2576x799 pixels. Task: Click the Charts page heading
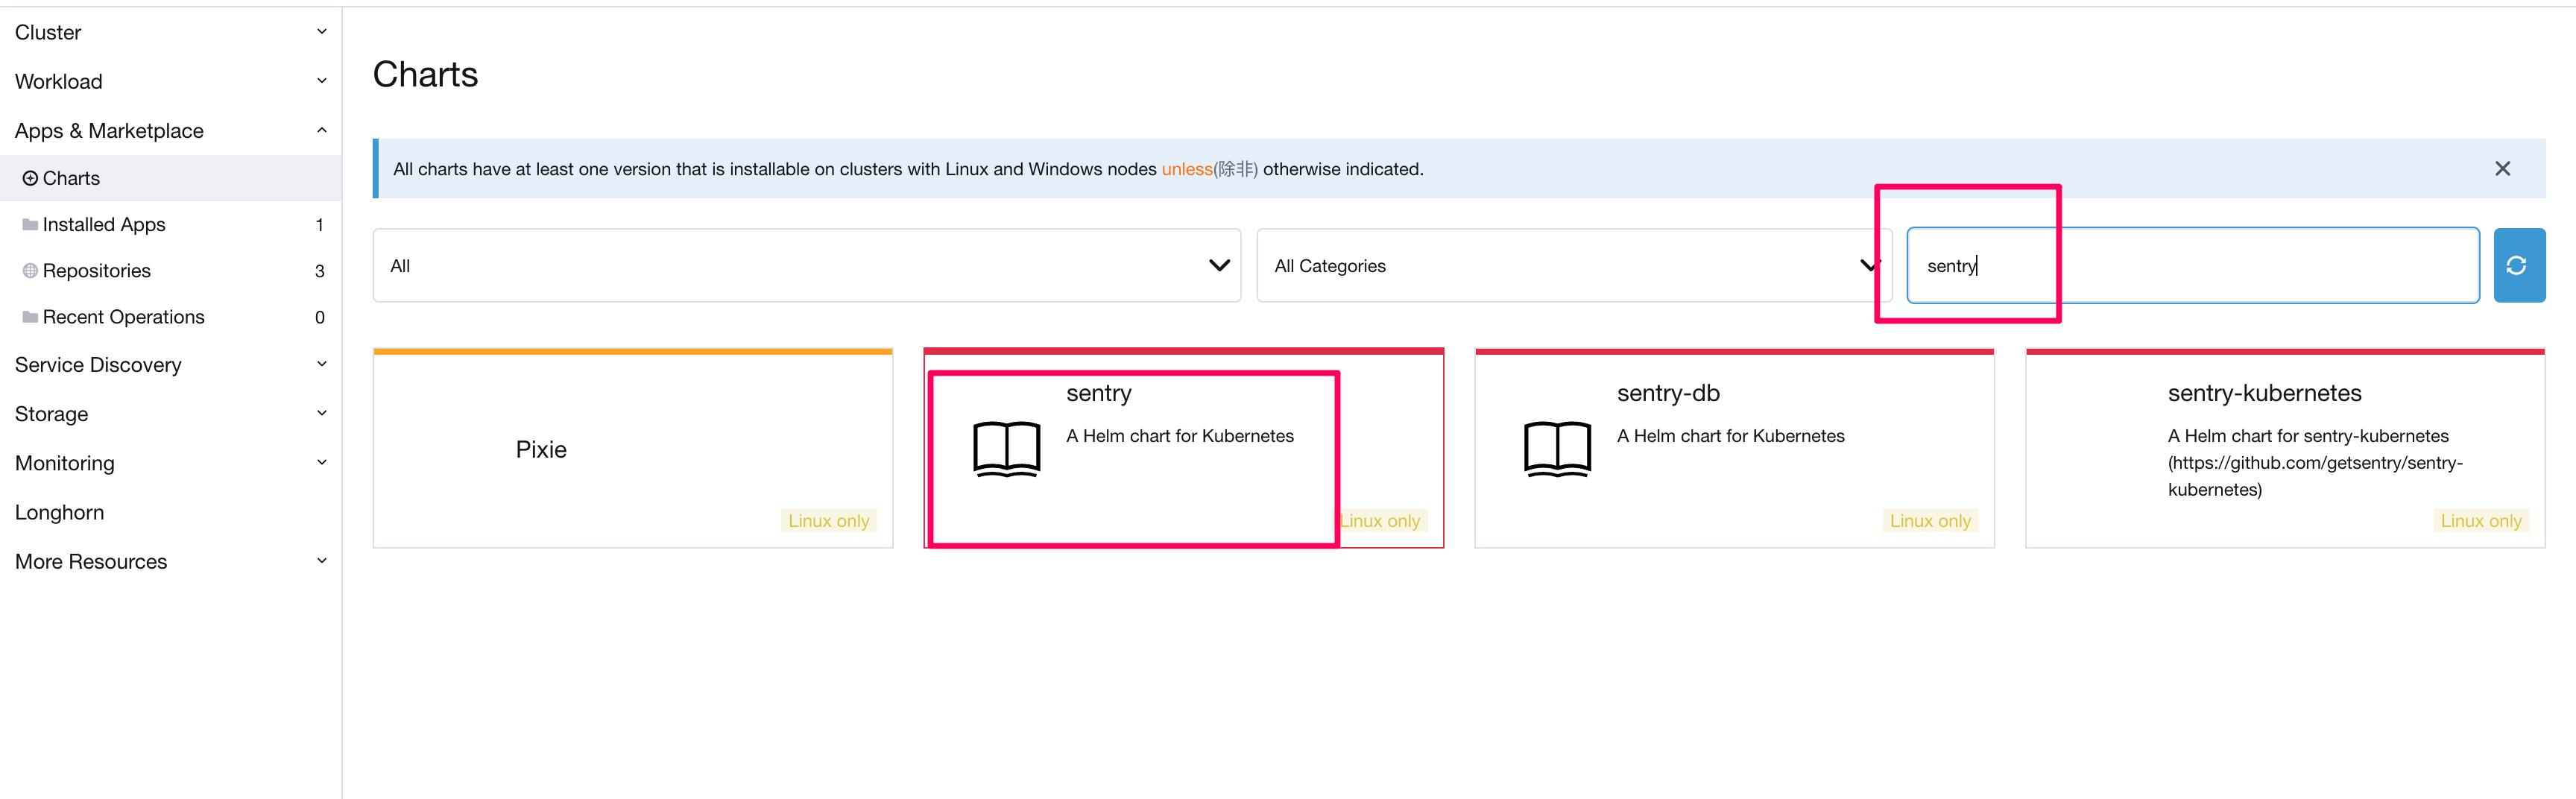point(425,74)
